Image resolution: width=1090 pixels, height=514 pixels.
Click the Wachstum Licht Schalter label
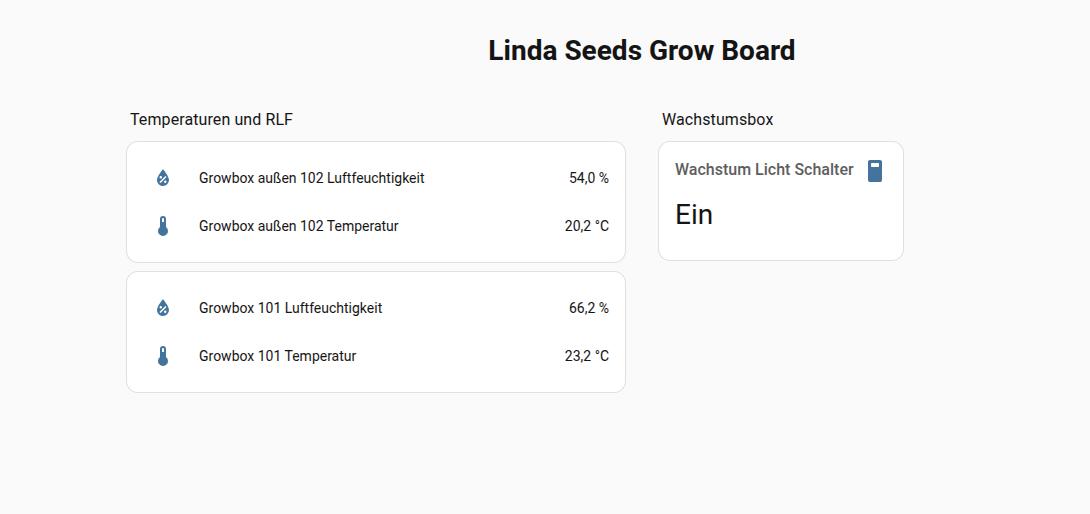coord(764,170)
